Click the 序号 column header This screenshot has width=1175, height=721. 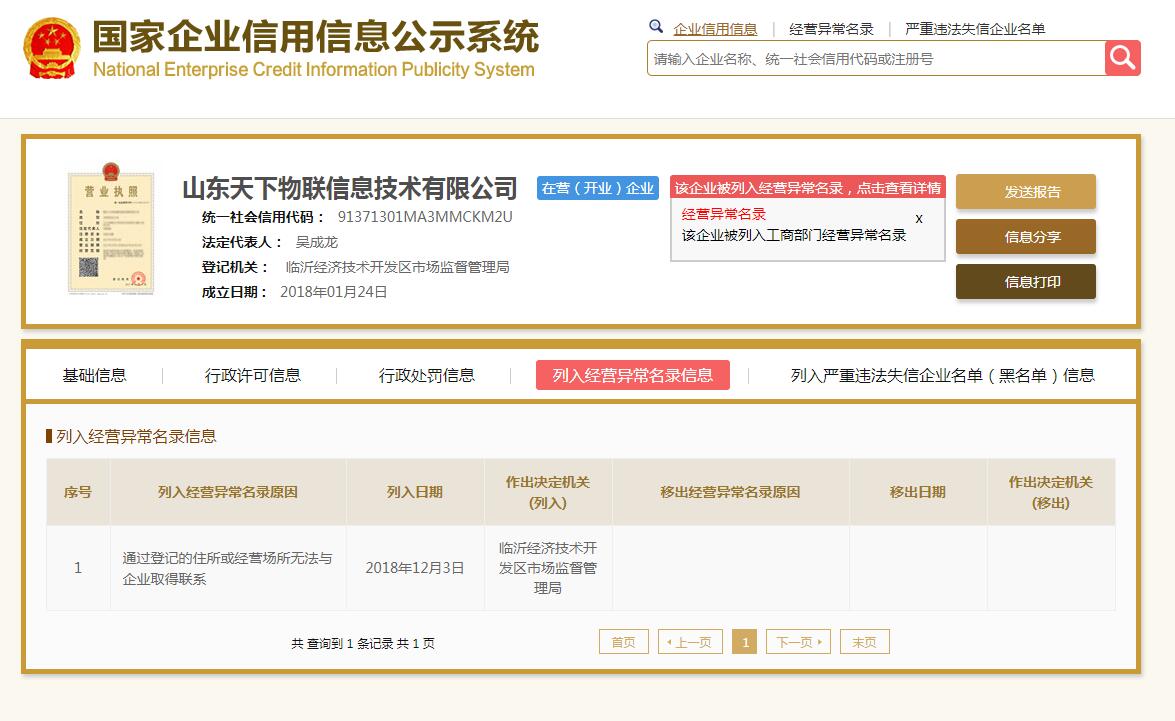click(78, 492)
